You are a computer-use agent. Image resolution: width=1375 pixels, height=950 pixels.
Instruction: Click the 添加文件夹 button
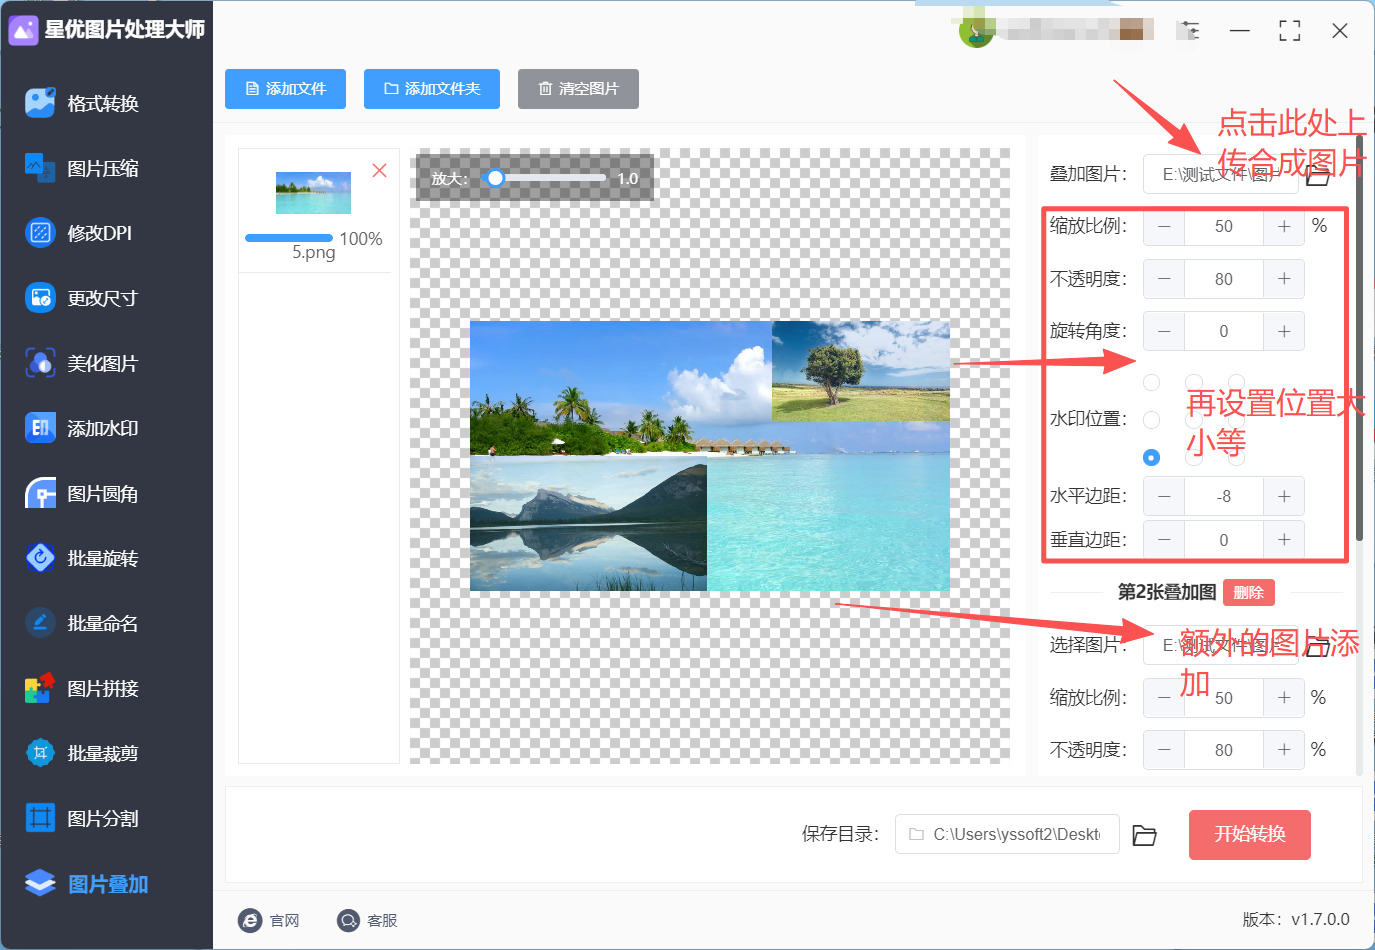(432, 89)
